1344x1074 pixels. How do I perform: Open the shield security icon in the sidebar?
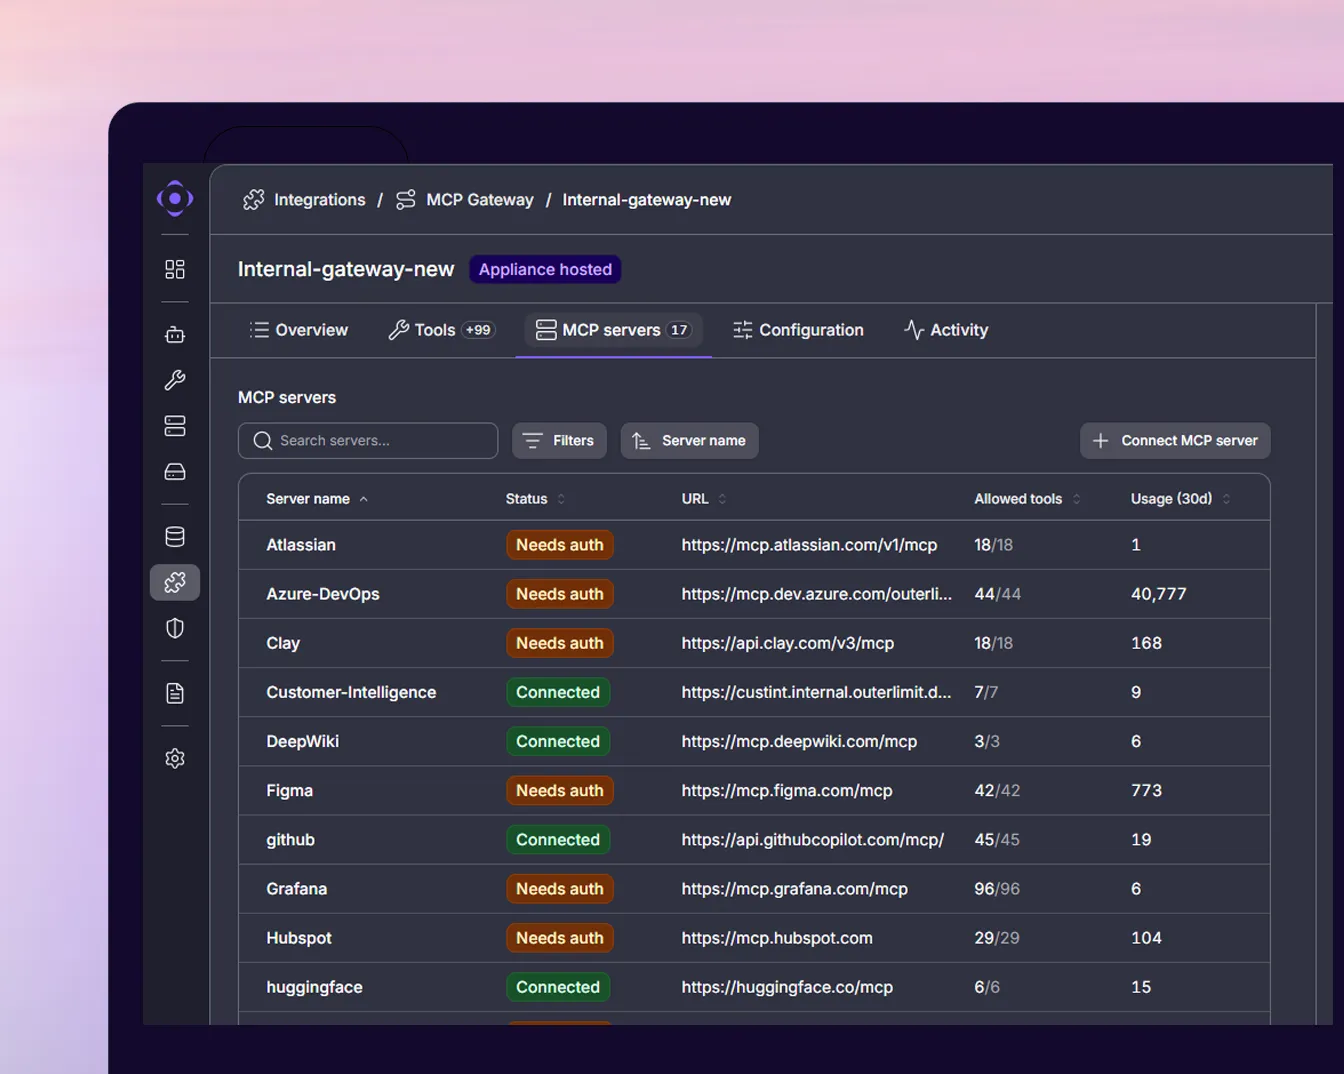click(175, 628)
